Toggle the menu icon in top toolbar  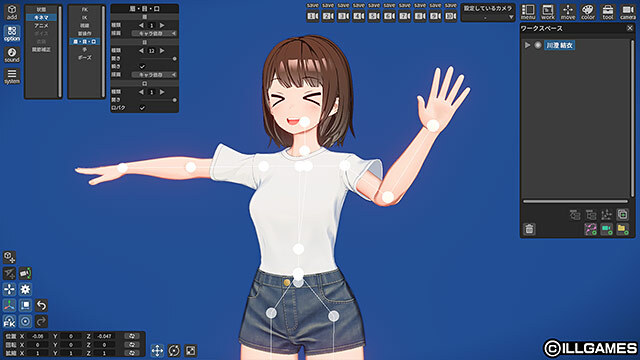coord(528,12)
